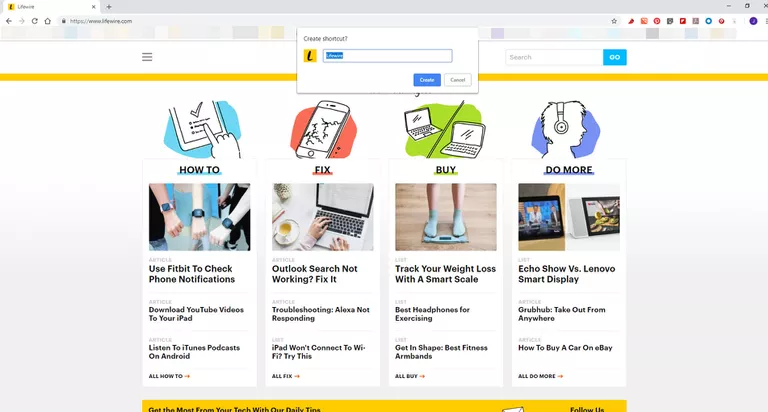The height and width of the screenshot is (412, 768).
Task: Click the two laptops illustration
Action: [445, 129]
